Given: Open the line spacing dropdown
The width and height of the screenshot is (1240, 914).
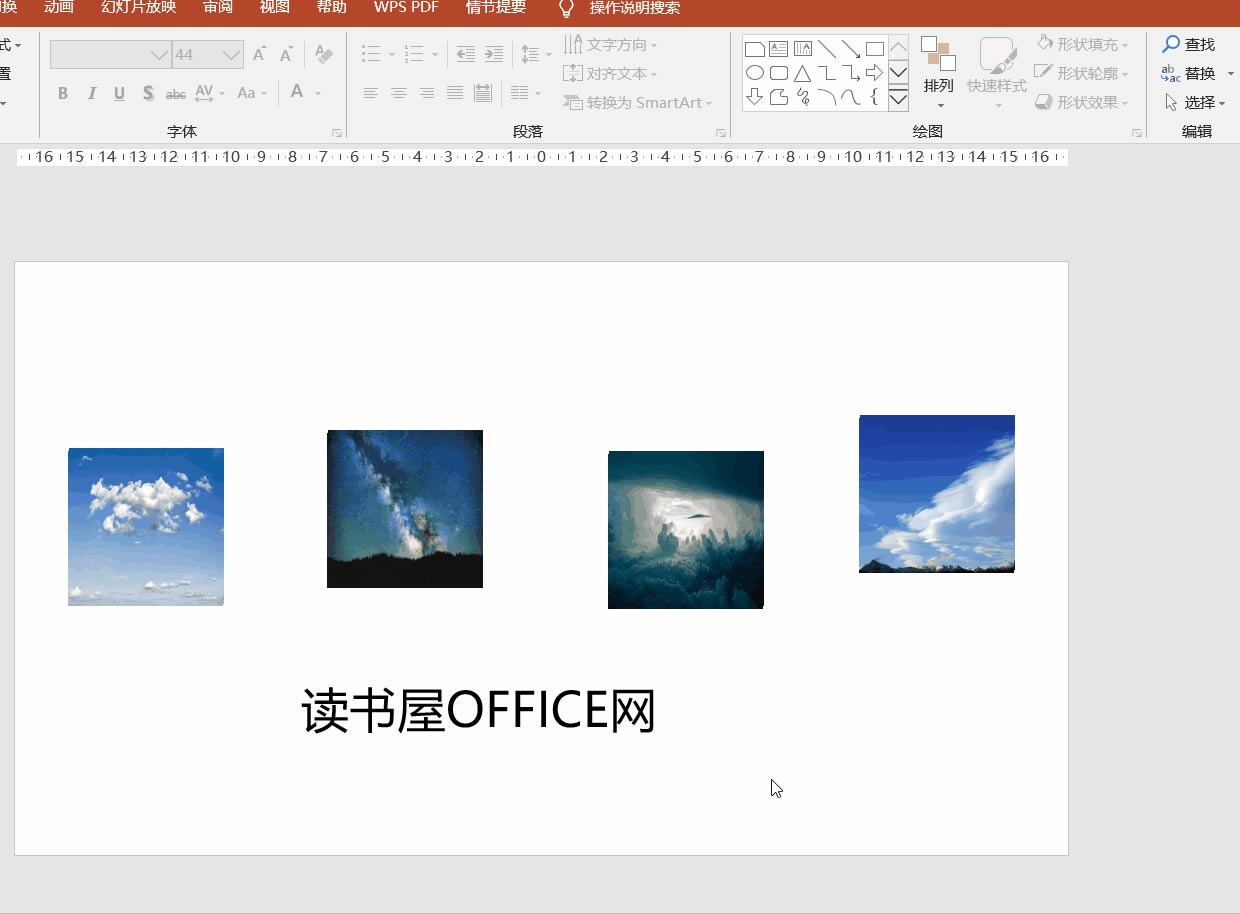Looking at the screenshot, I should click(x=535, y=54).
